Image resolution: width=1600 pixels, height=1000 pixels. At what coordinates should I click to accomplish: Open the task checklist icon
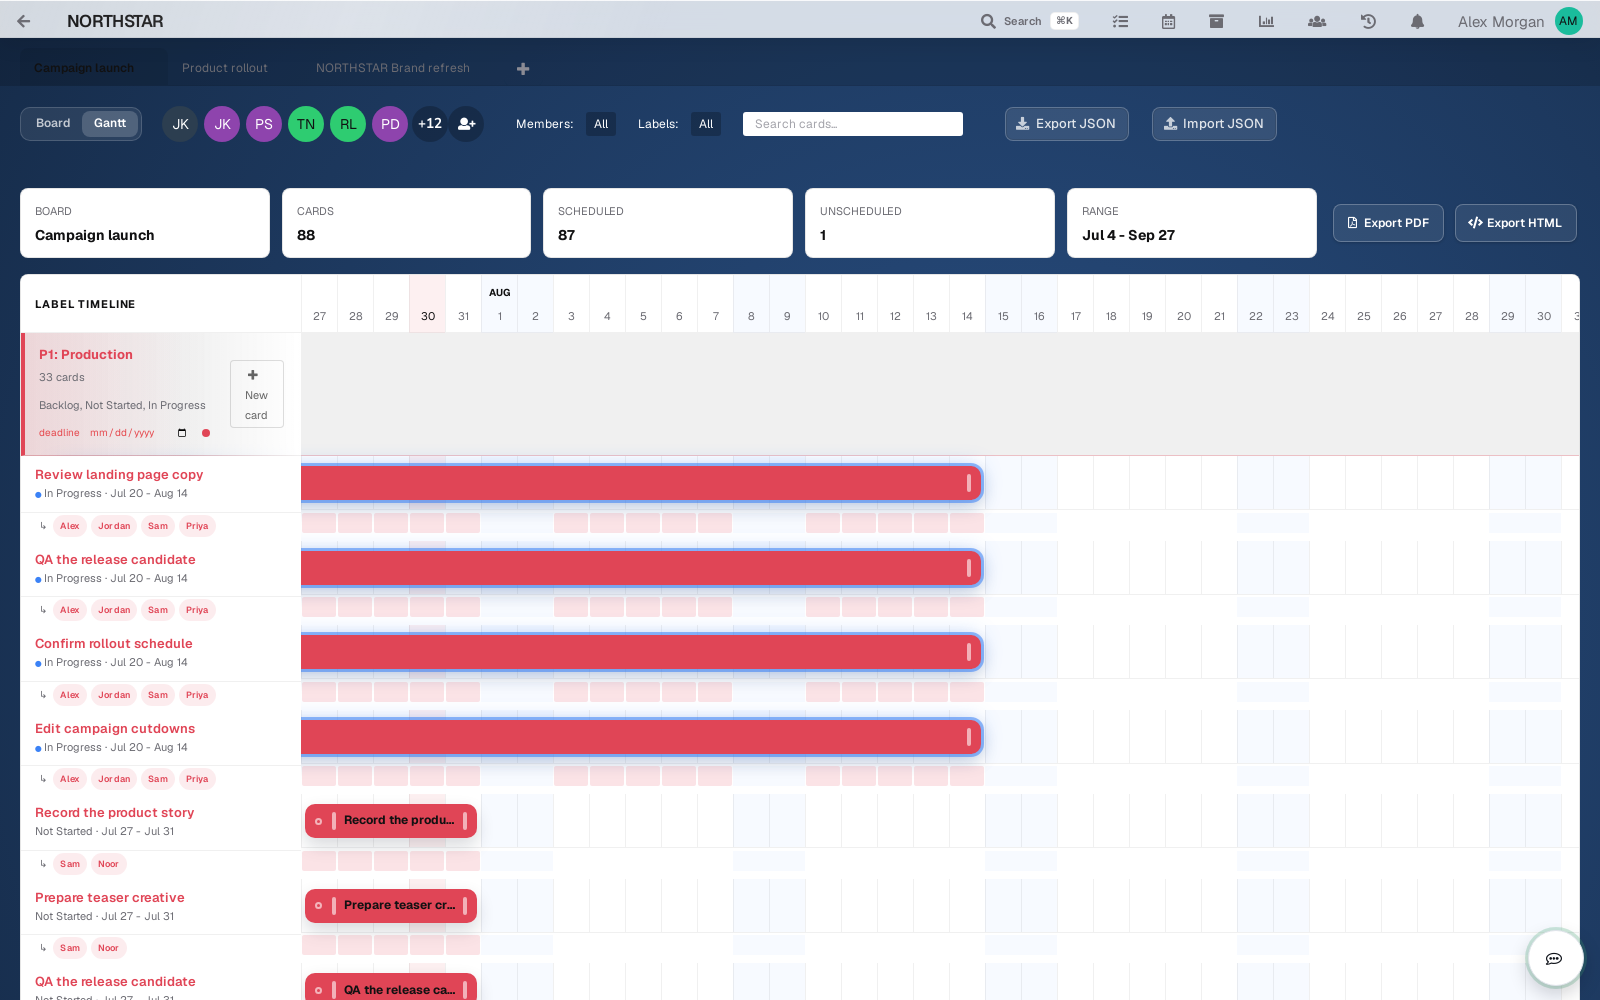[x=1120, y=21]
